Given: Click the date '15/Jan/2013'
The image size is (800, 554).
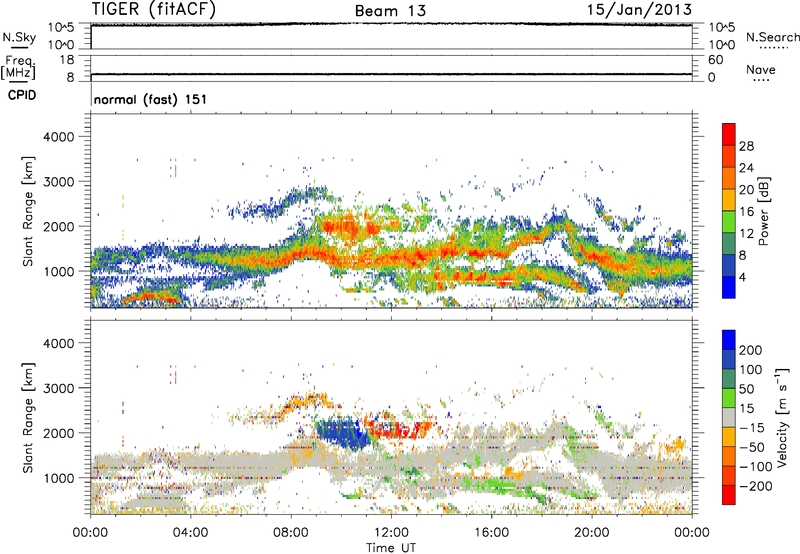Looking at the screenshot, I should pyautogui.click(x=639, y=9).
